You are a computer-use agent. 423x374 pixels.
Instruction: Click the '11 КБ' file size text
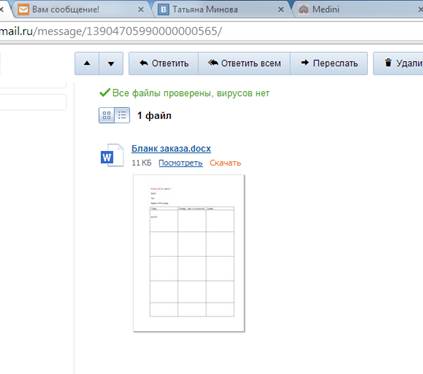pyautogui.click(x=141, y=163)
